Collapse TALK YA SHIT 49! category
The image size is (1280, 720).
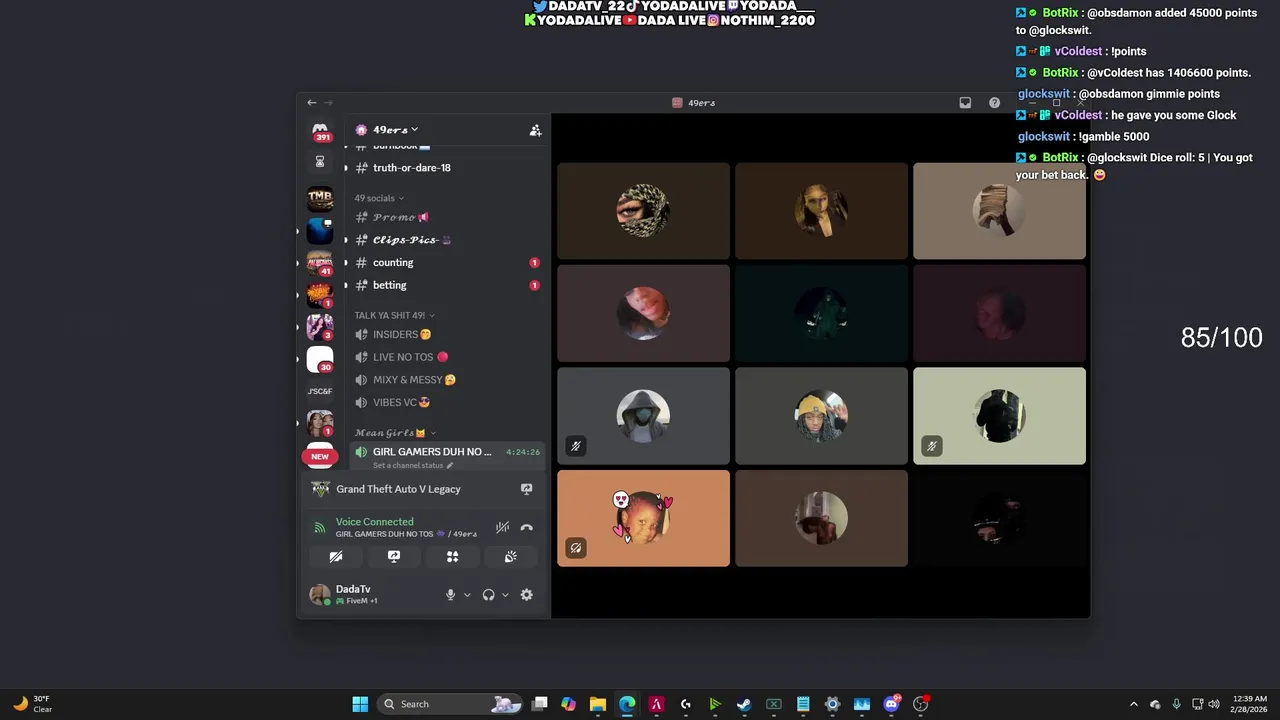394,315
